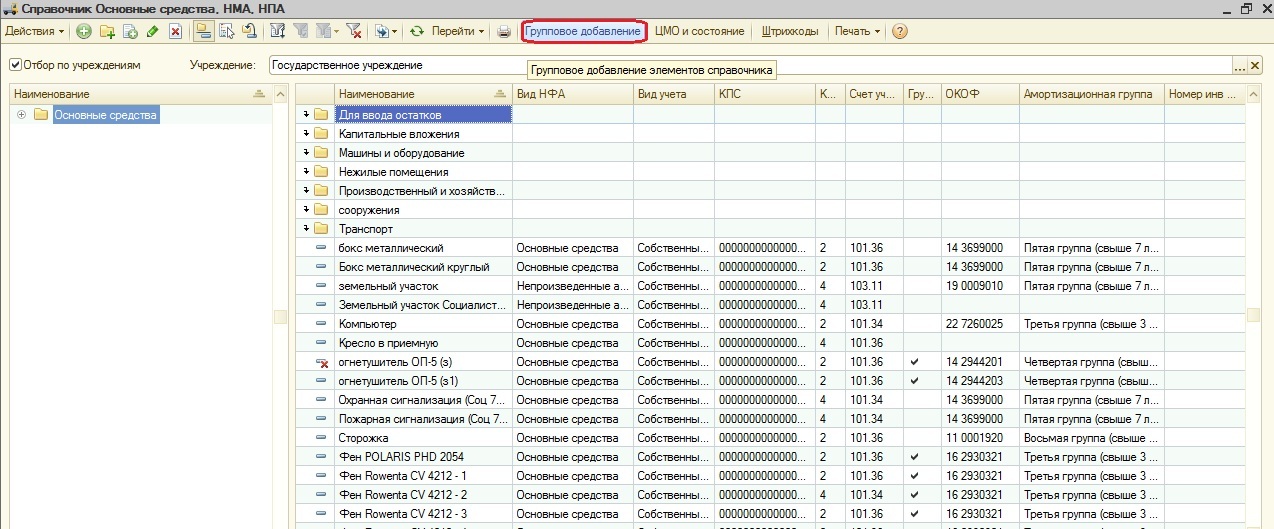1274x529 pixels.
Task: Click item icon of бокс металлический row
Action: pyautogui.click(x=321, y=248)
